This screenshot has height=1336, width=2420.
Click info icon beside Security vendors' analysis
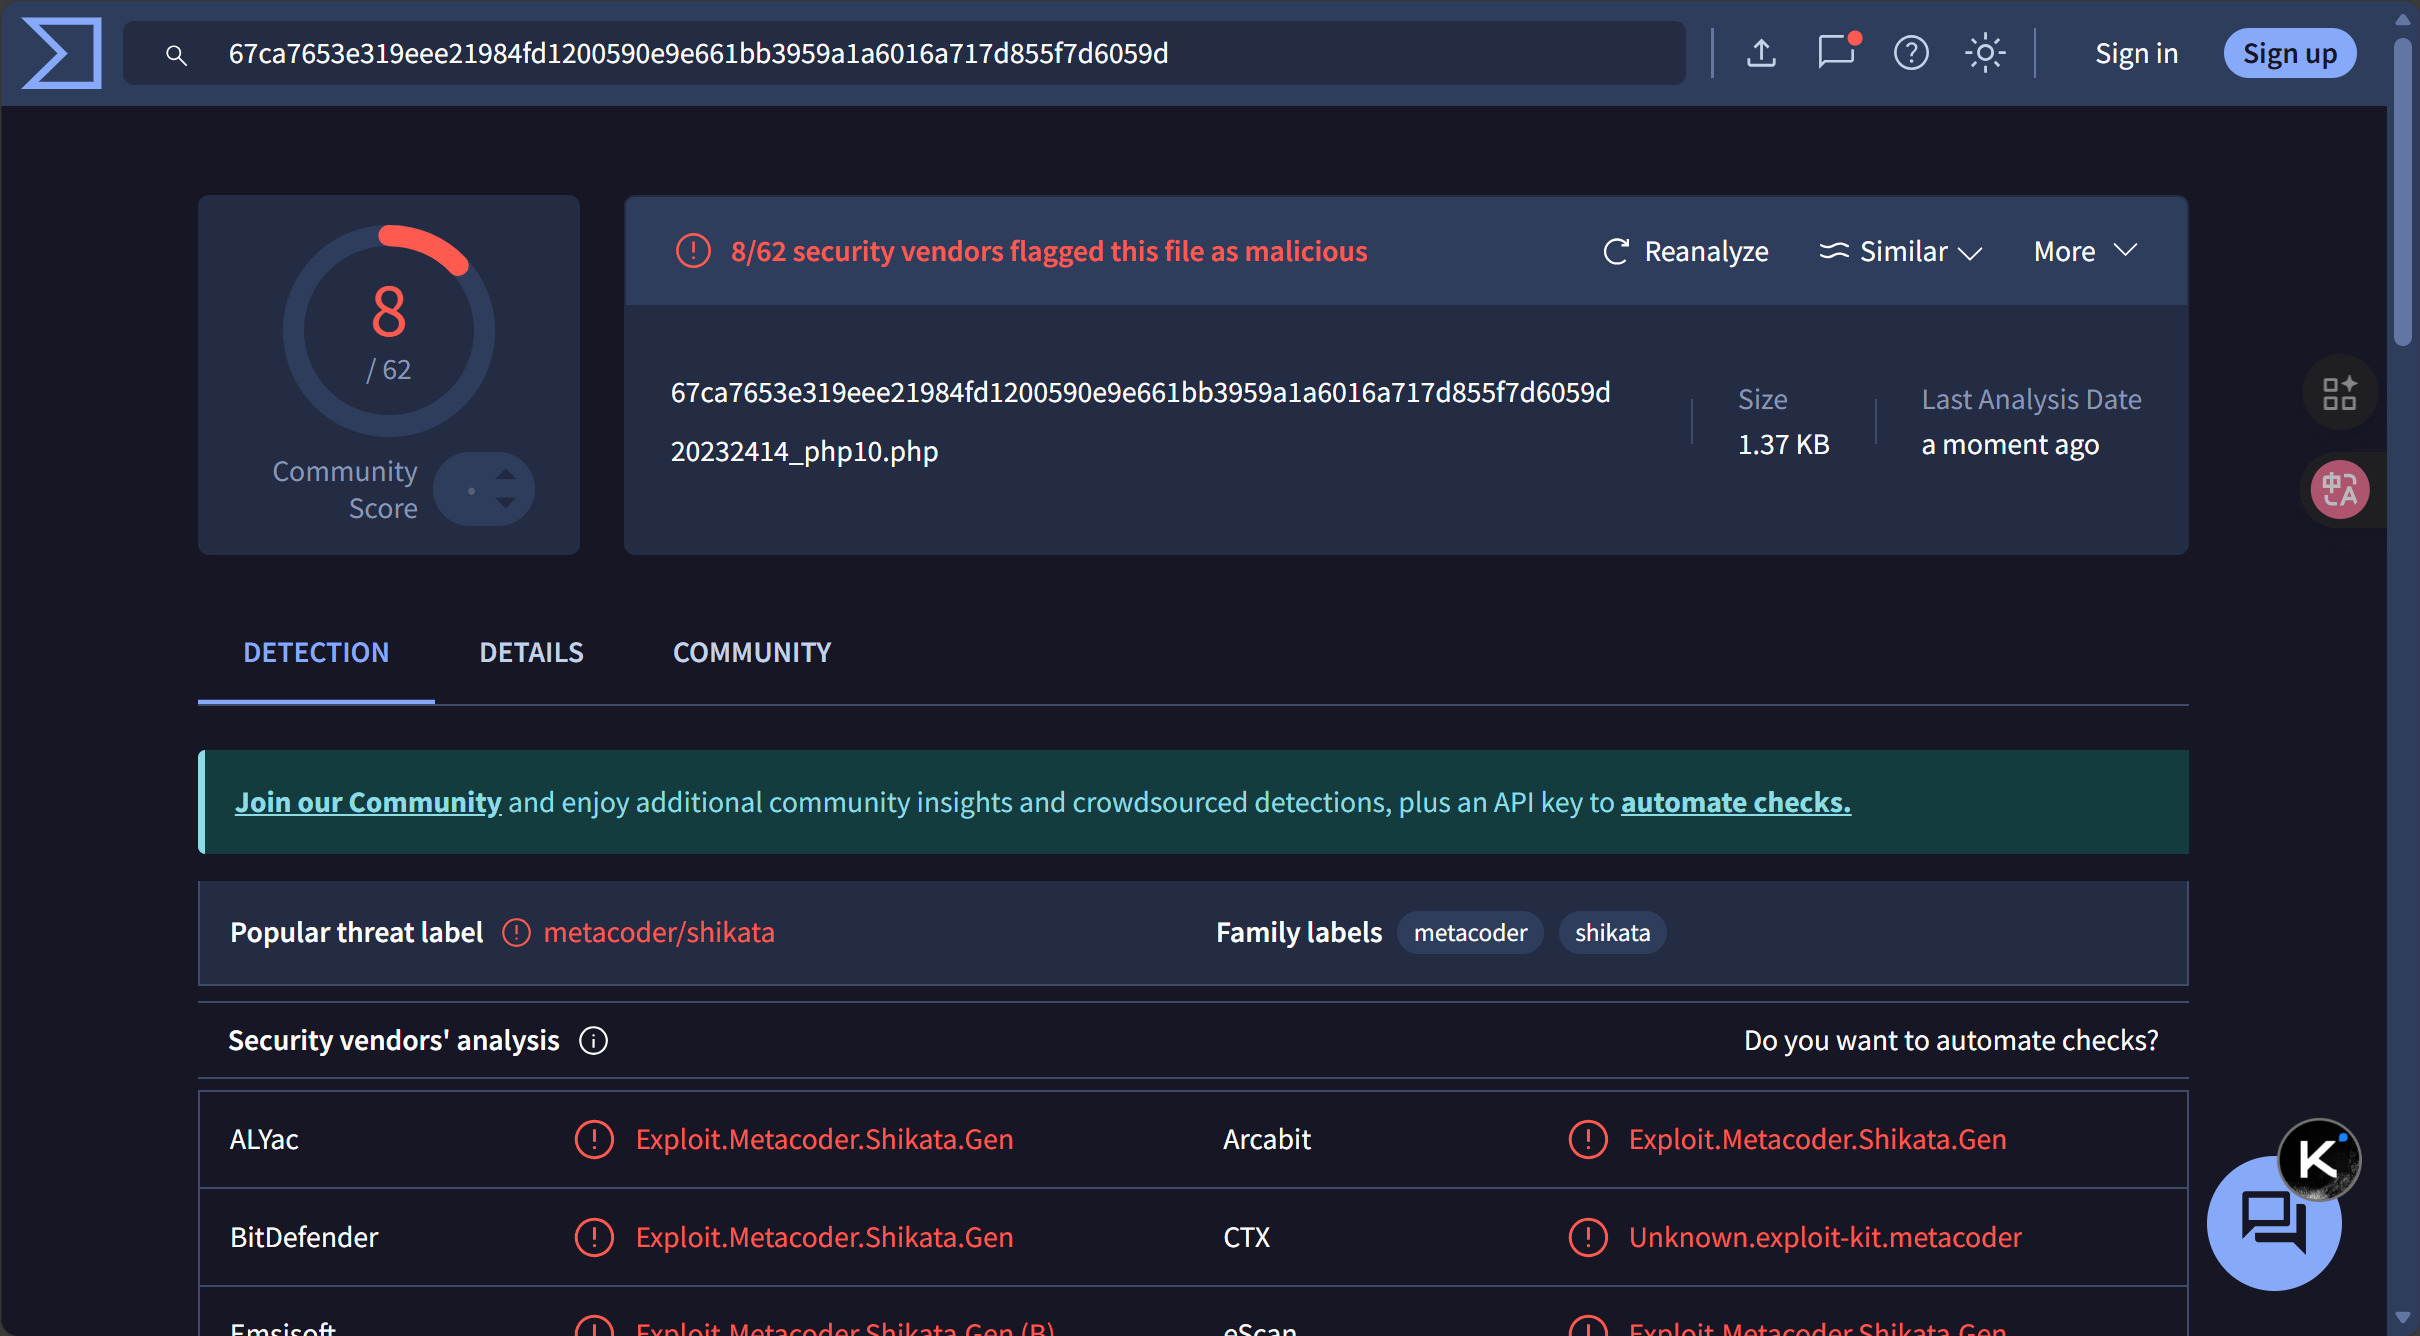pyautogui.click(x=593, y=1041)
